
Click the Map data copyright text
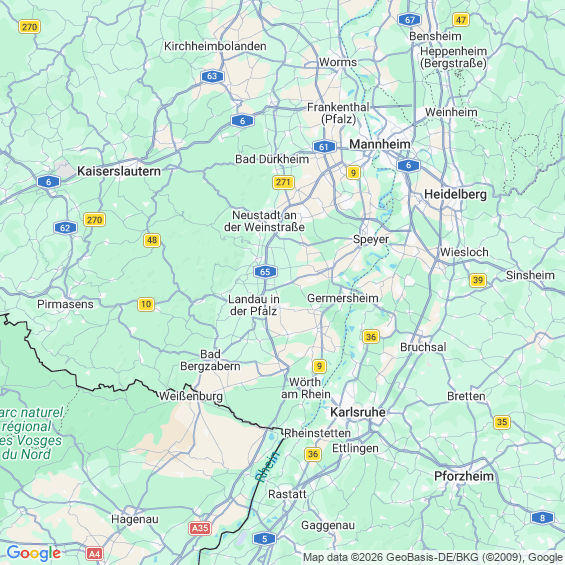coord(433,557)
